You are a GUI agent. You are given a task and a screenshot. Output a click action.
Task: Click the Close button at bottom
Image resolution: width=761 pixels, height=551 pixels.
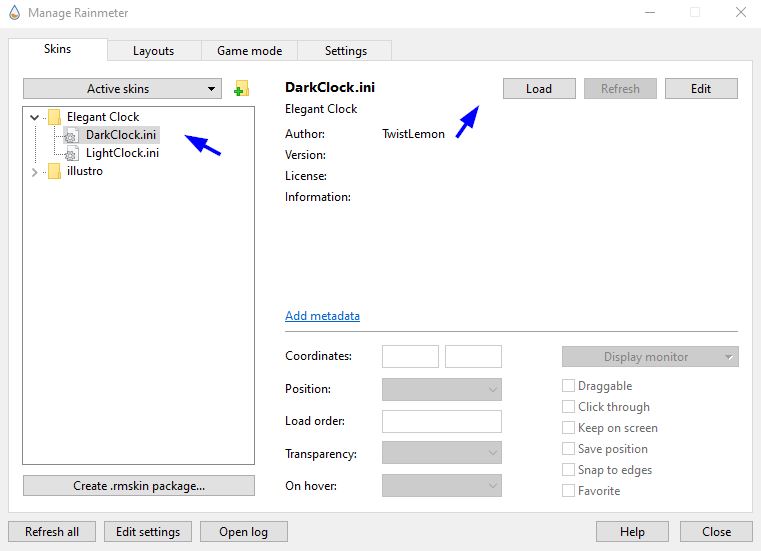716,532
